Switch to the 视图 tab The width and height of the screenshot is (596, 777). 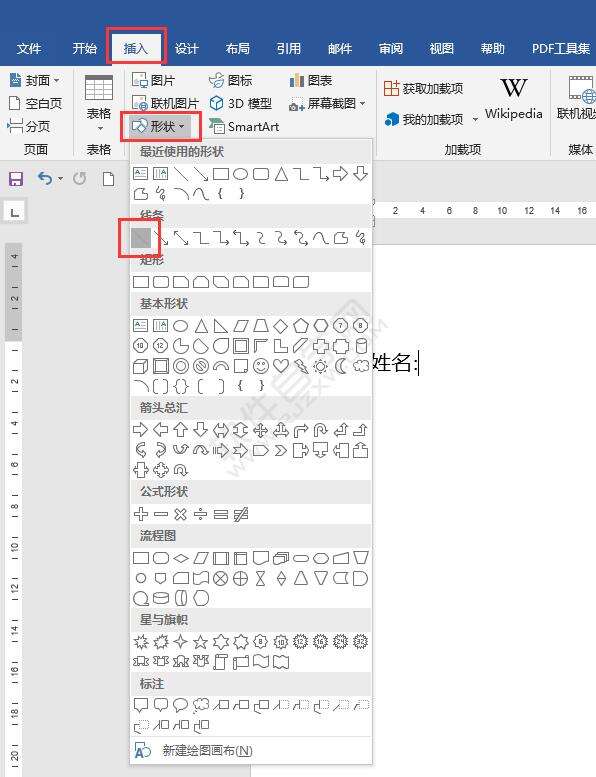[441, 49]
